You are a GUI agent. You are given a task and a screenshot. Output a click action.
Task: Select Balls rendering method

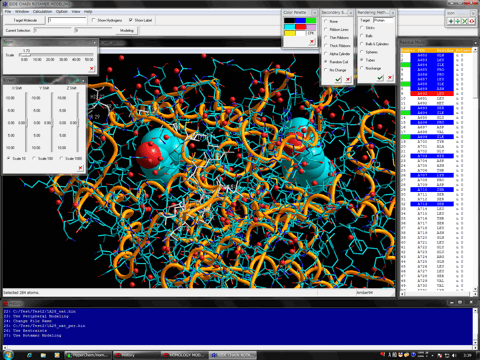pos(362,36)
